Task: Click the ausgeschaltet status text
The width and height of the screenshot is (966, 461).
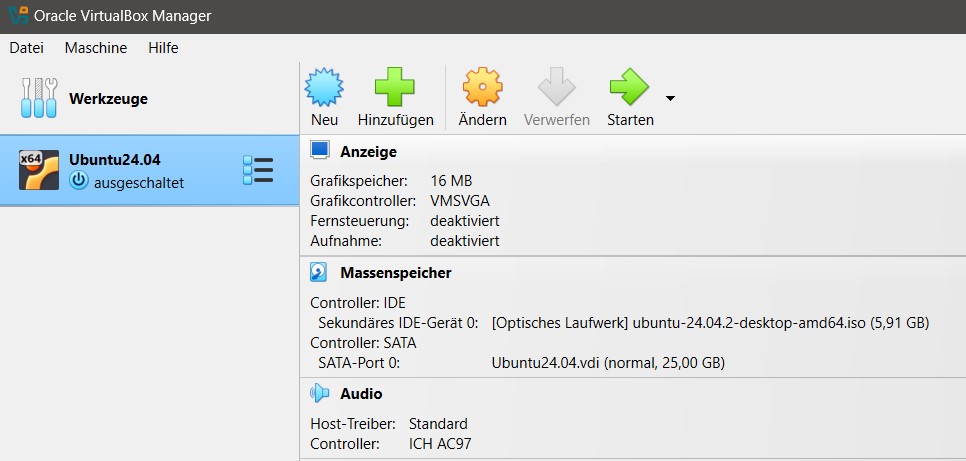Action: pos(139,183)
